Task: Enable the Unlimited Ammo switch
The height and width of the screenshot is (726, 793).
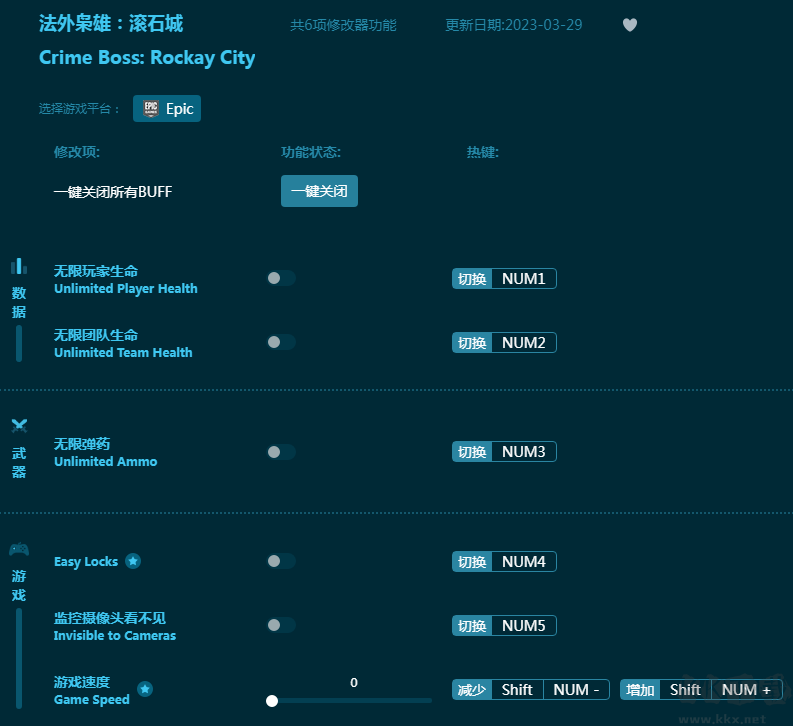Action: [x=281, y=452]
